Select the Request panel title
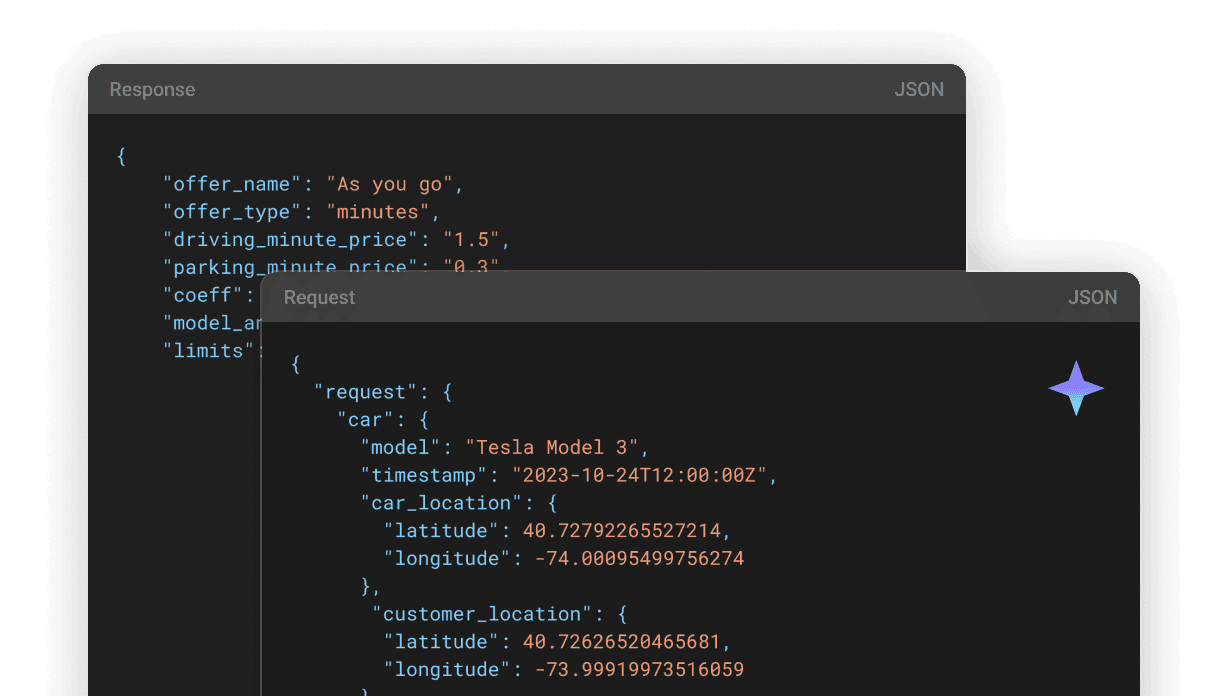Image resolution: width=1220 pixels, height=696 pixels. click(319, 298)
